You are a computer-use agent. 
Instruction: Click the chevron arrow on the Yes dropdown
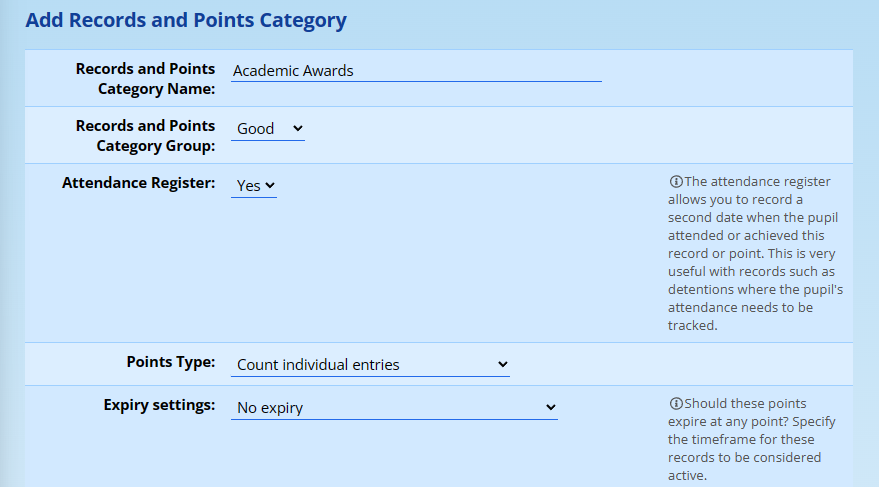269,186
